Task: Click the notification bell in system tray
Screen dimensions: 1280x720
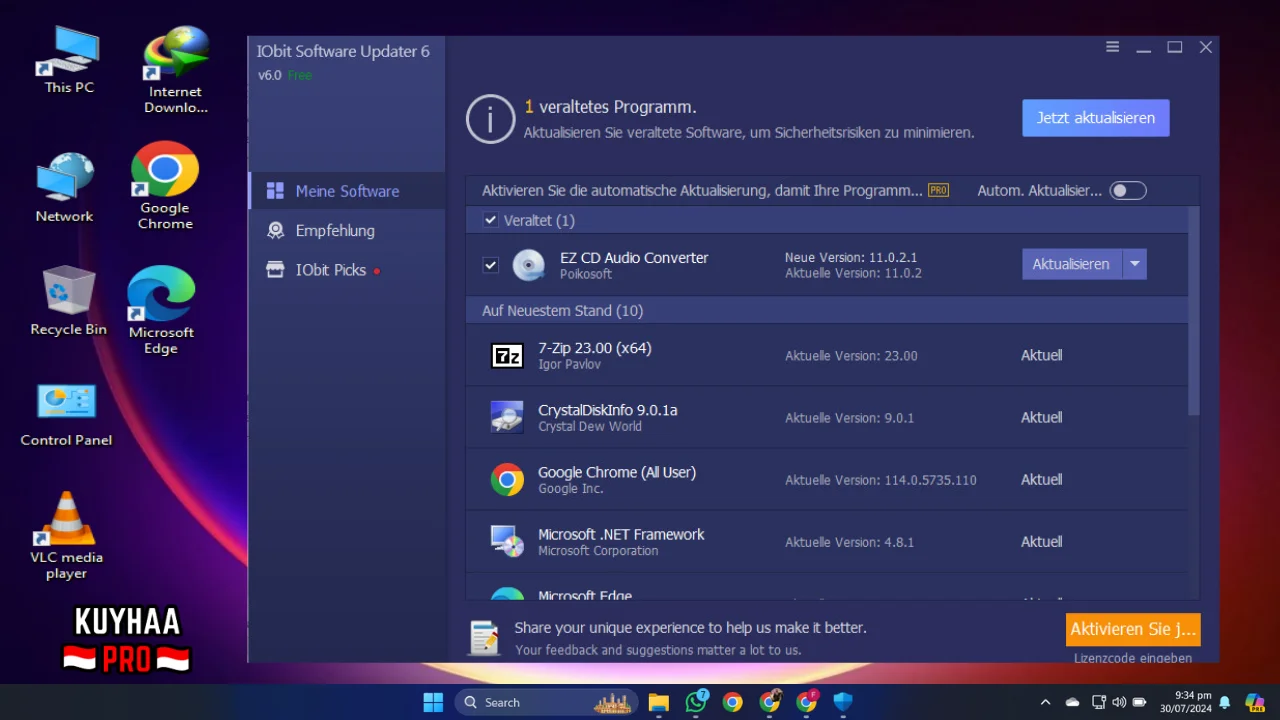Action: [1225, 702]
